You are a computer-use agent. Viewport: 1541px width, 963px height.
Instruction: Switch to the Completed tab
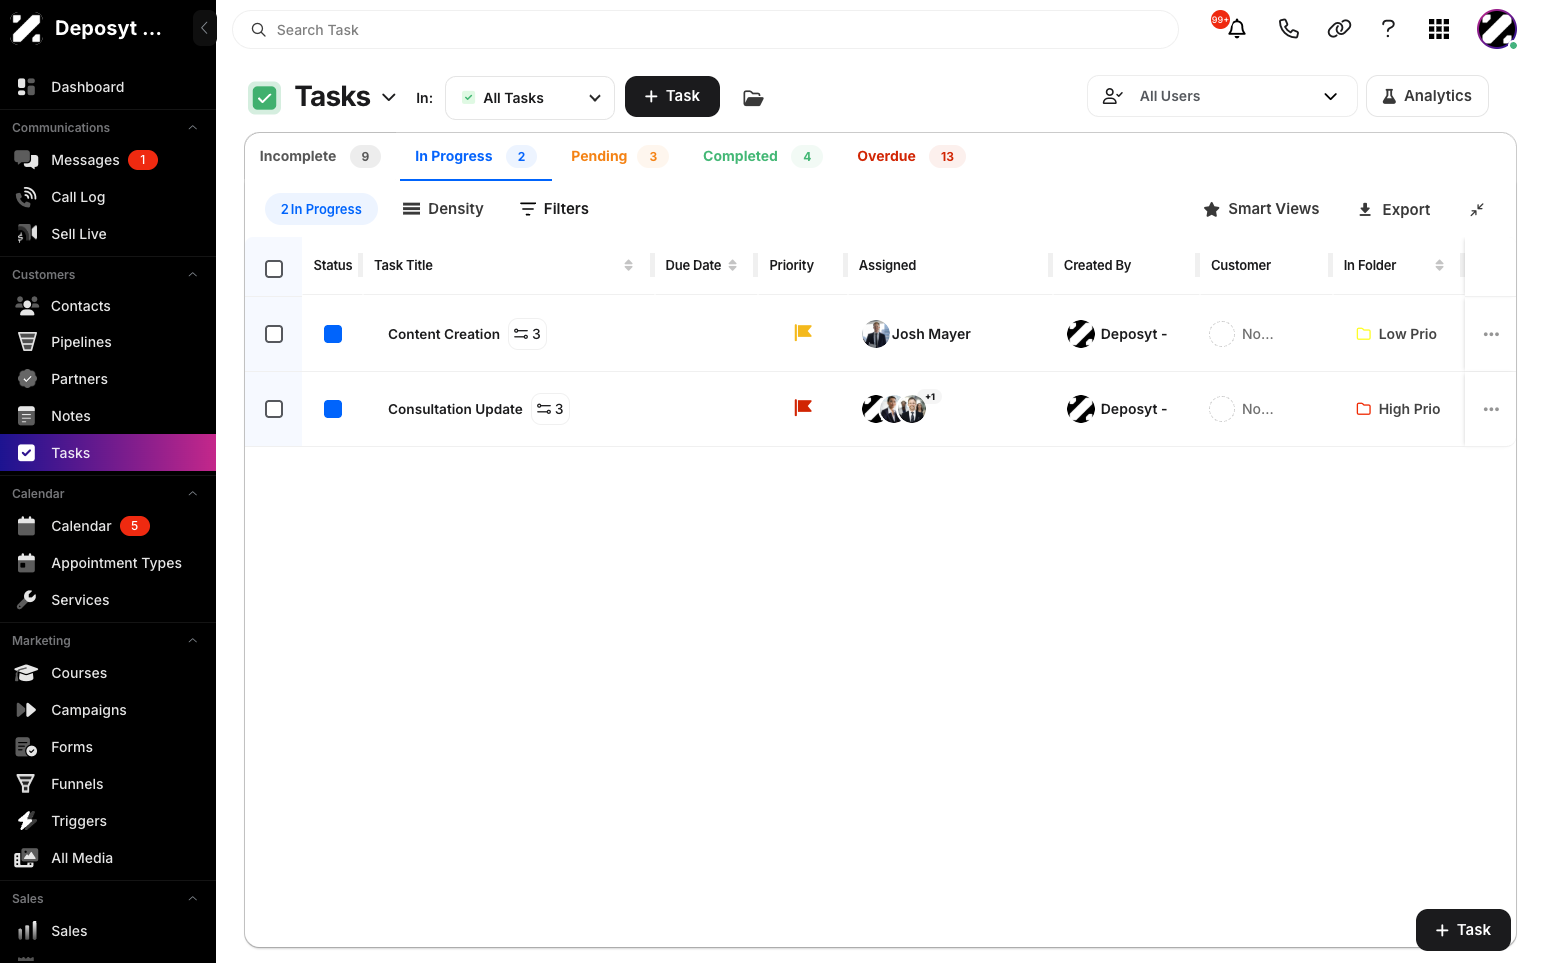point(761,156)
